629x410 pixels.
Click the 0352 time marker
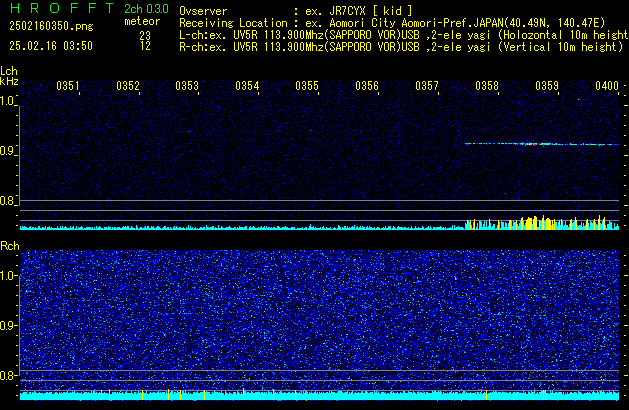pyautogui.click(x=128, y=86)
